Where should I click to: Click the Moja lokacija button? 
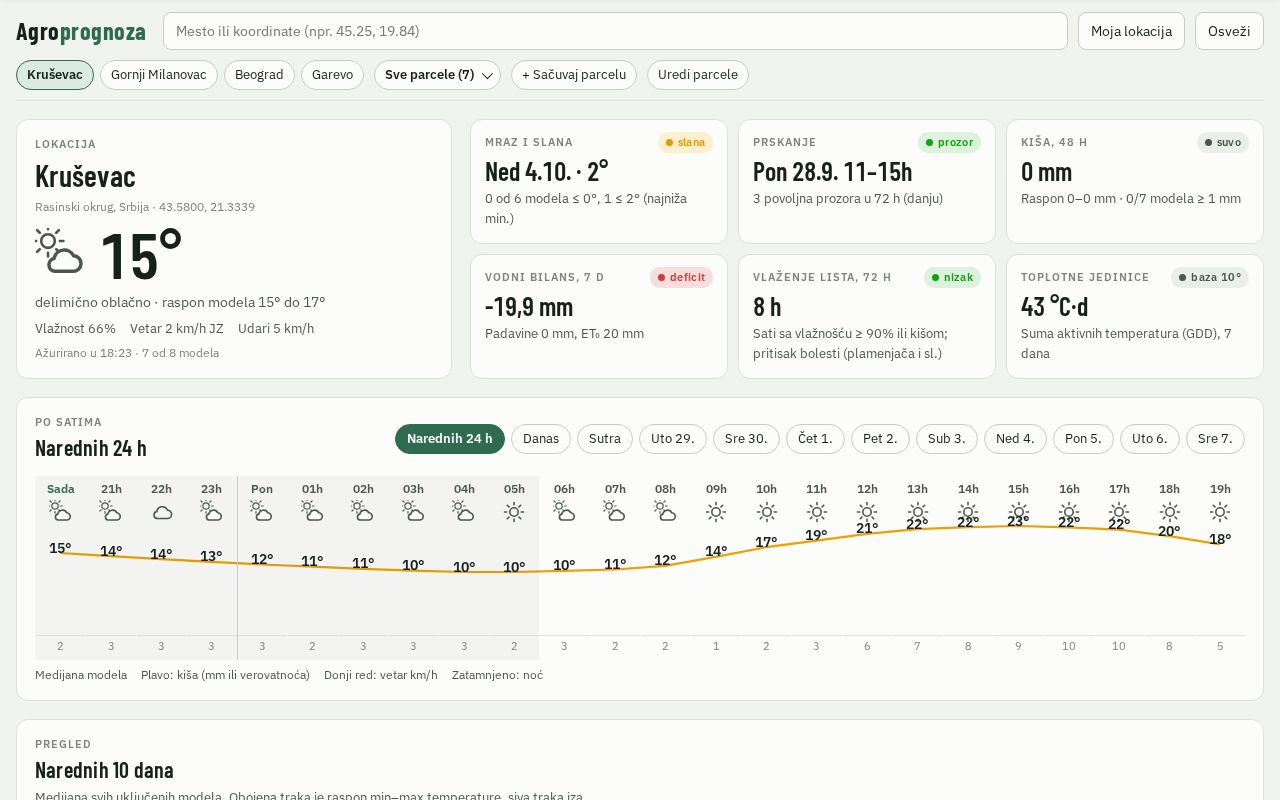(x=1131, y=31)
